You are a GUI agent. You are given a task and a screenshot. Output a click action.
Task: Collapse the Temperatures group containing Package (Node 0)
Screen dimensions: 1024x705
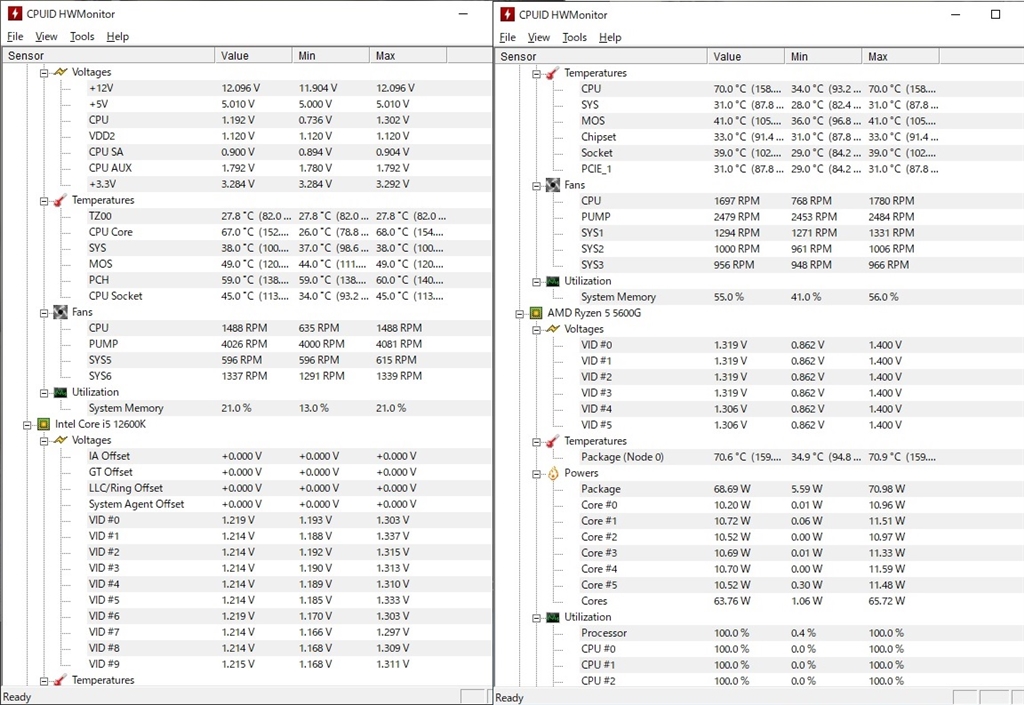(537, 442)
